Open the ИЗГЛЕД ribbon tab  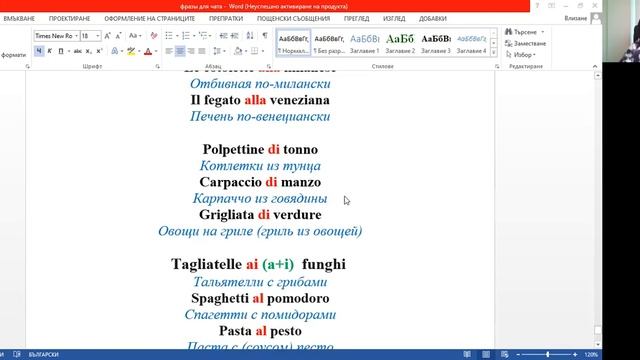(394, 19)
